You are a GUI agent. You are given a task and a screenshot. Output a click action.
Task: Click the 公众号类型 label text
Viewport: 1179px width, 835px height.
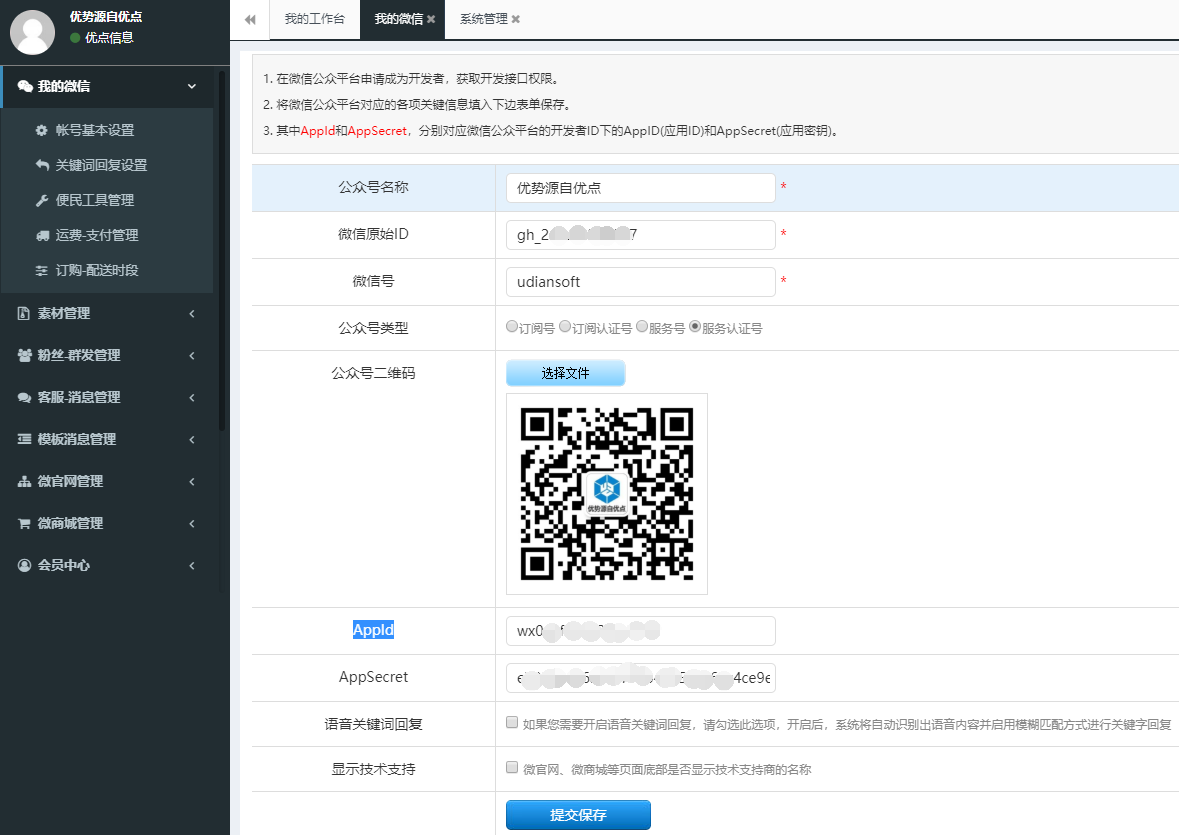(374, 328)
